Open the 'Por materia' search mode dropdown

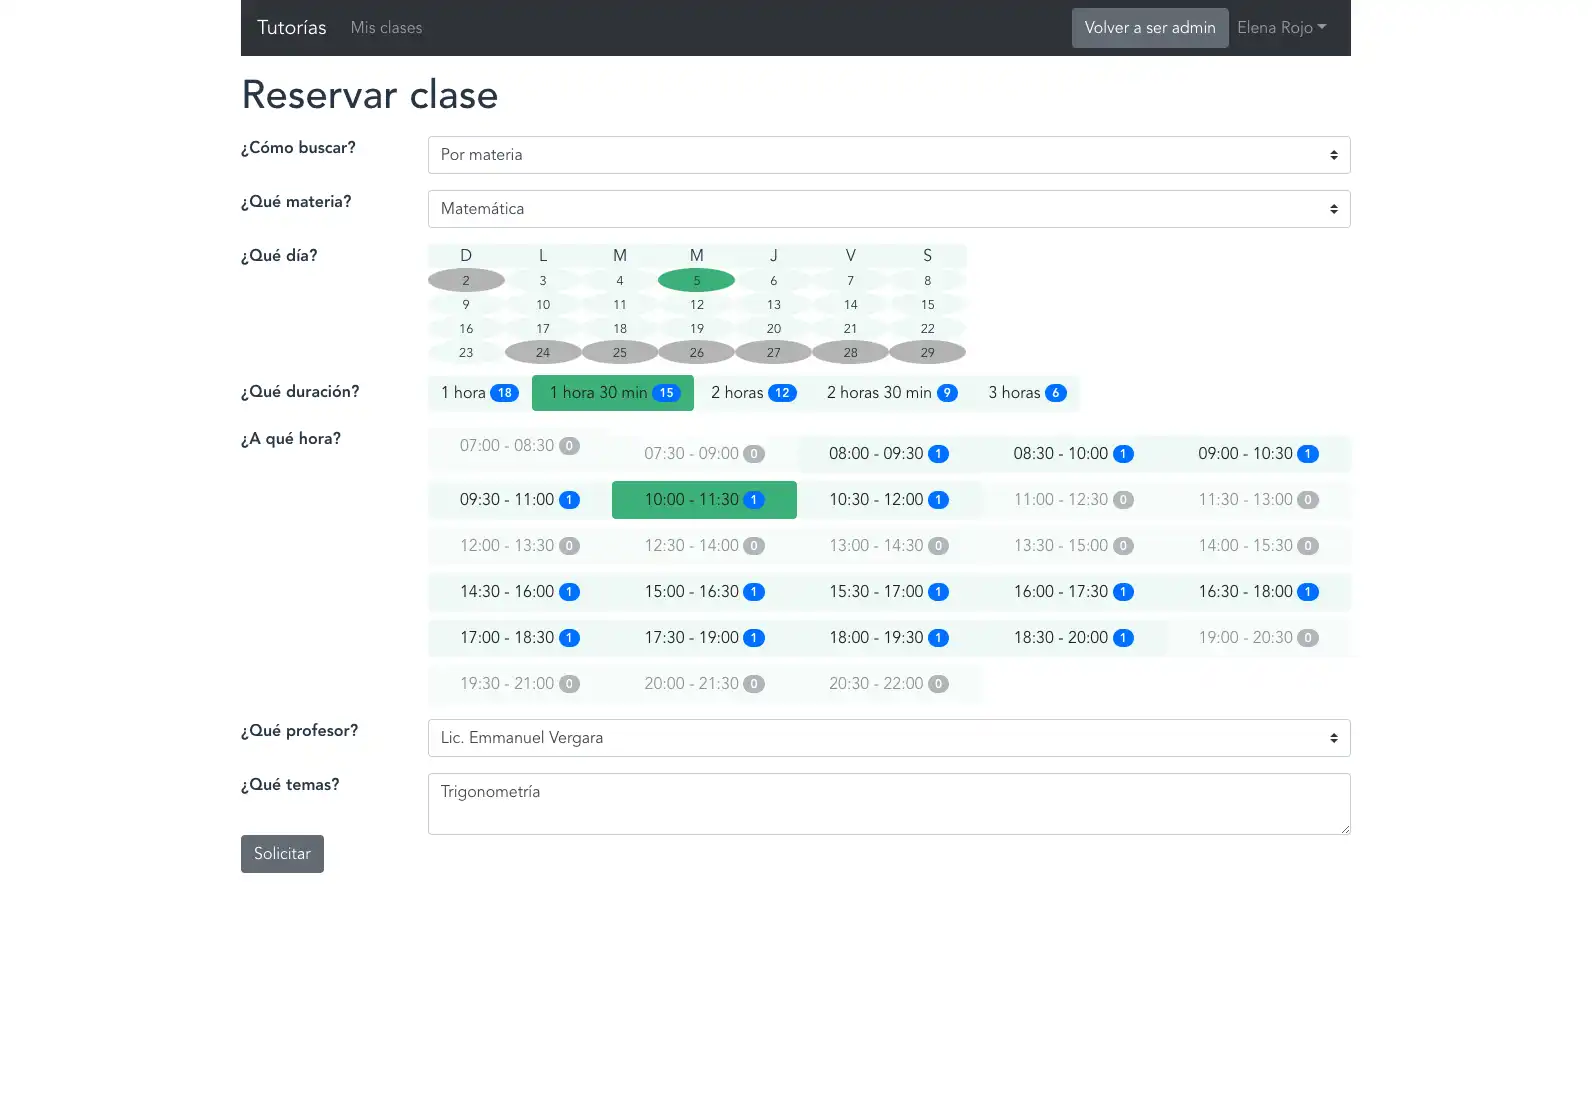[889, 155]
